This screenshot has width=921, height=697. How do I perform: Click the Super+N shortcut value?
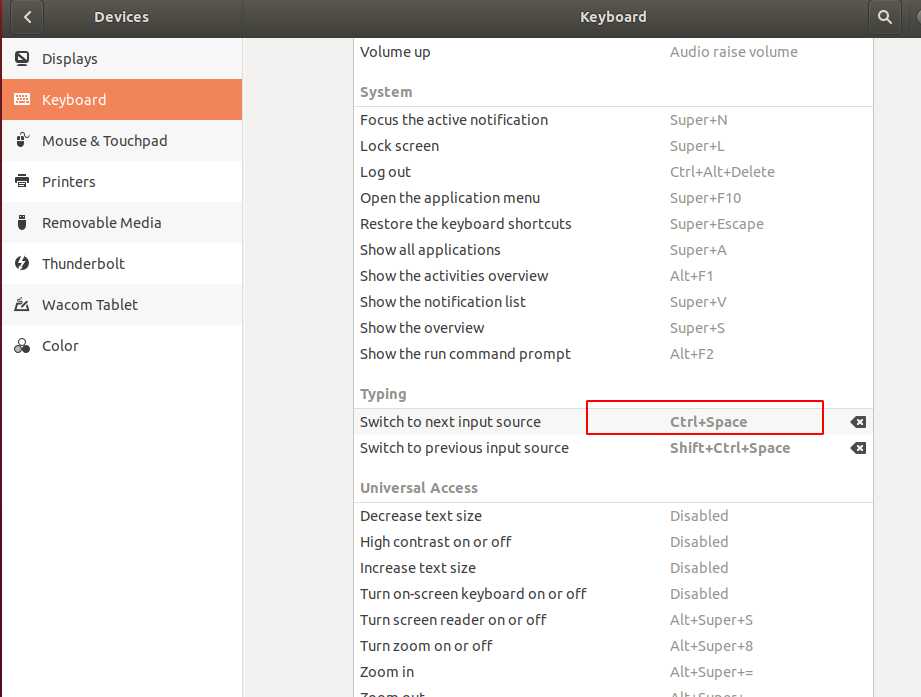(698, 120)
